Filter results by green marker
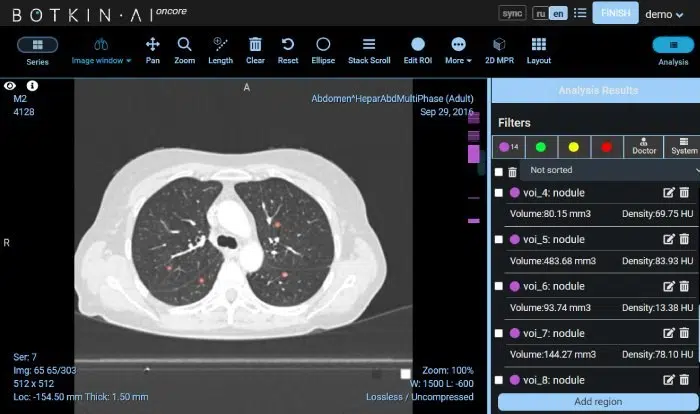This screenshot has height=414, width=700. coord(541,147)
